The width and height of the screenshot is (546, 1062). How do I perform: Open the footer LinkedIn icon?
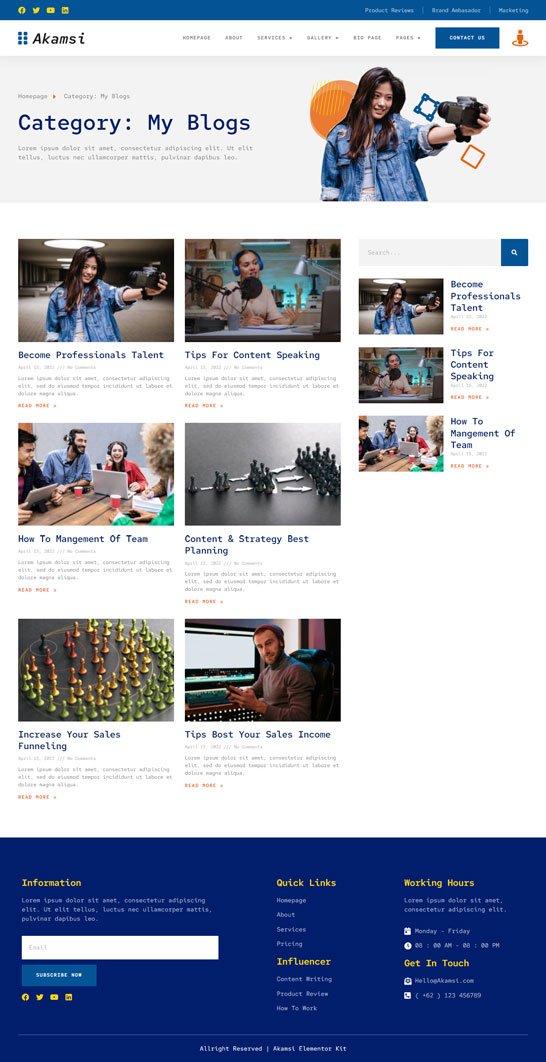click(68, 997)
